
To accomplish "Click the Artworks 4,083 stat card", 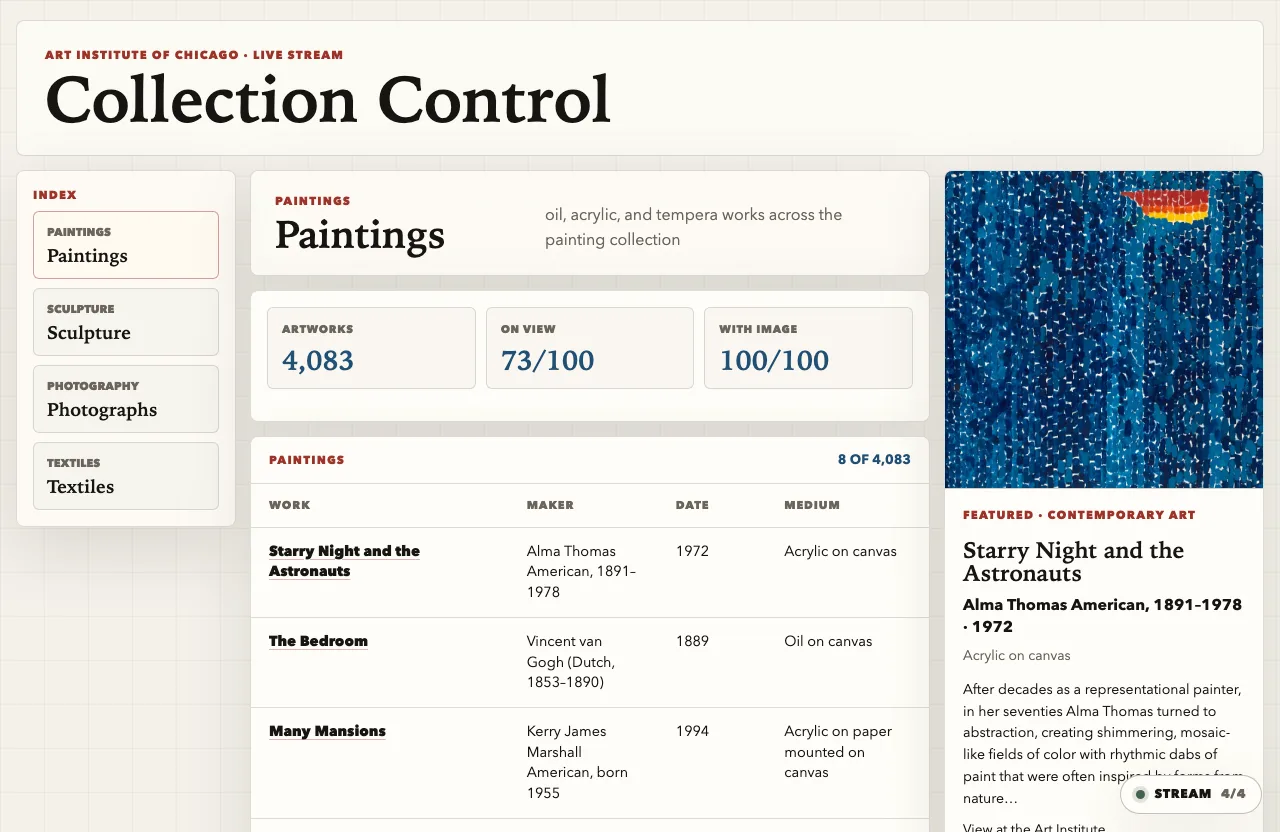I will coord(371,348).
